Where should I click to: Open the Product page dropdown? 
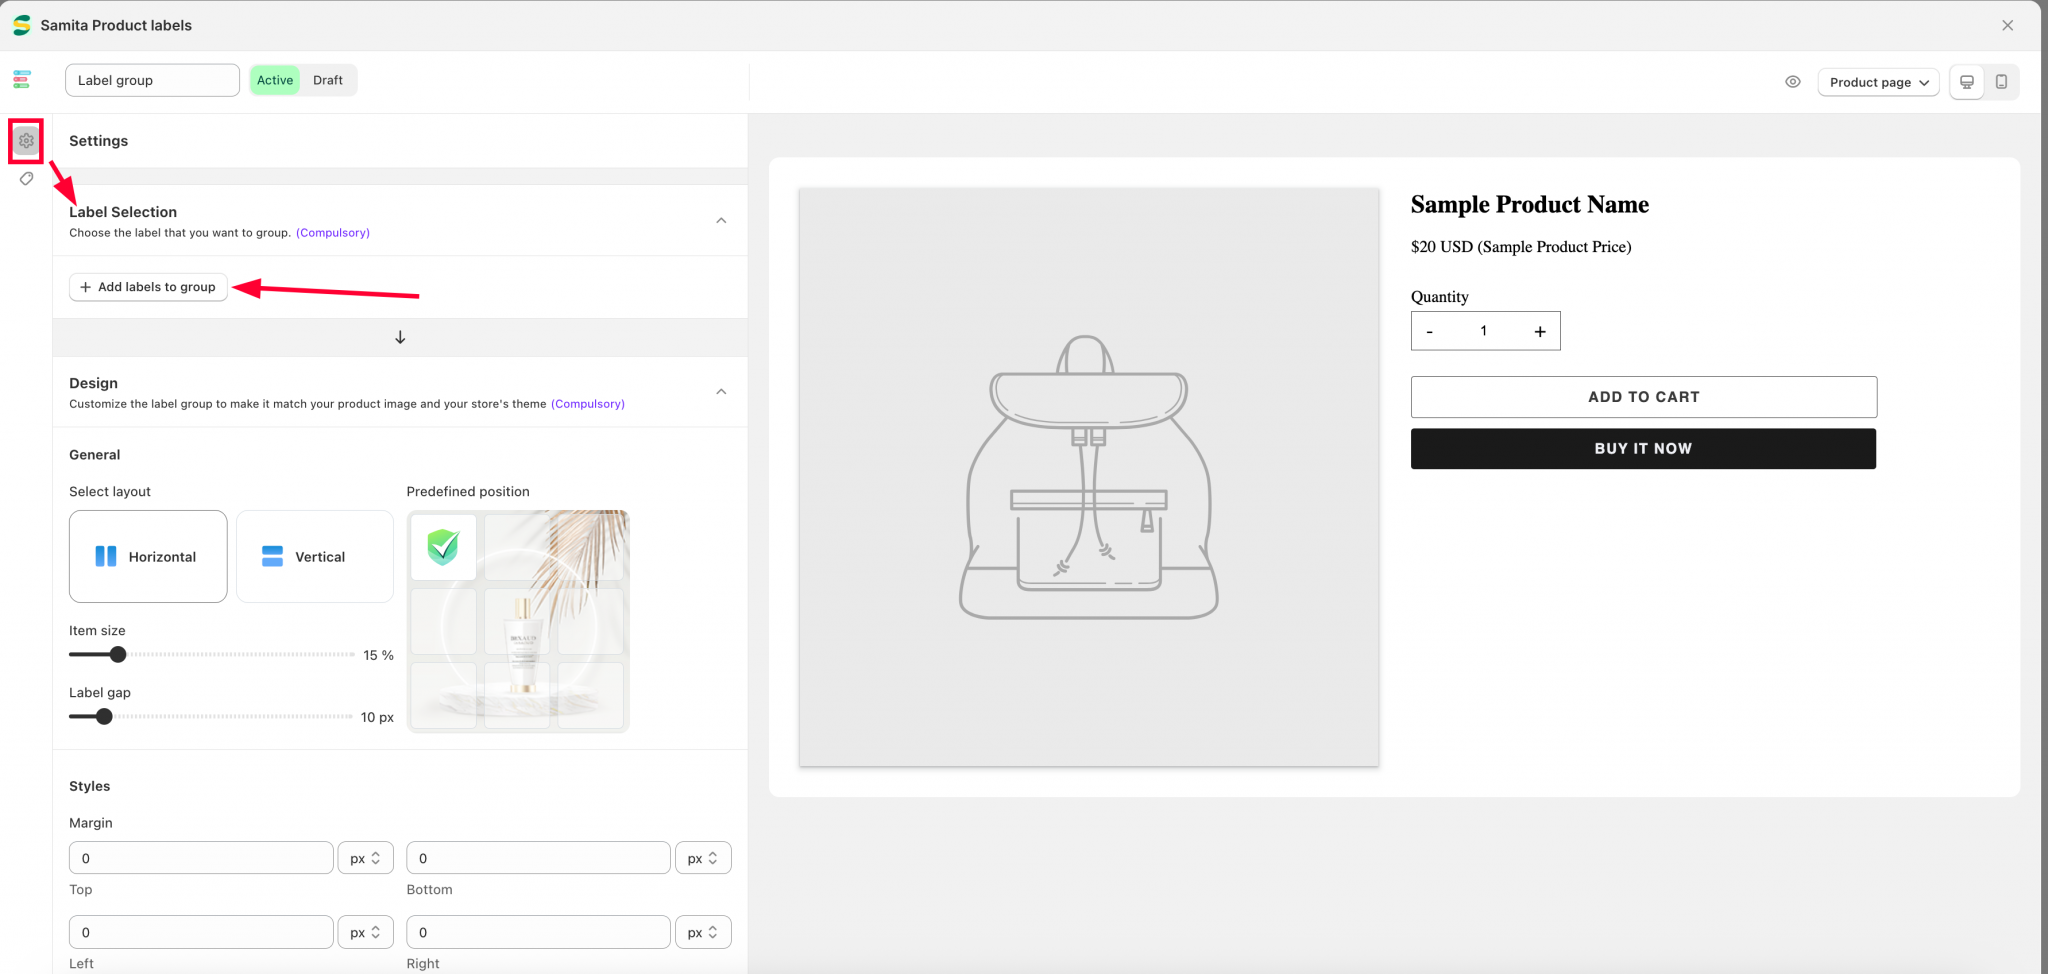click(1877, 82)
